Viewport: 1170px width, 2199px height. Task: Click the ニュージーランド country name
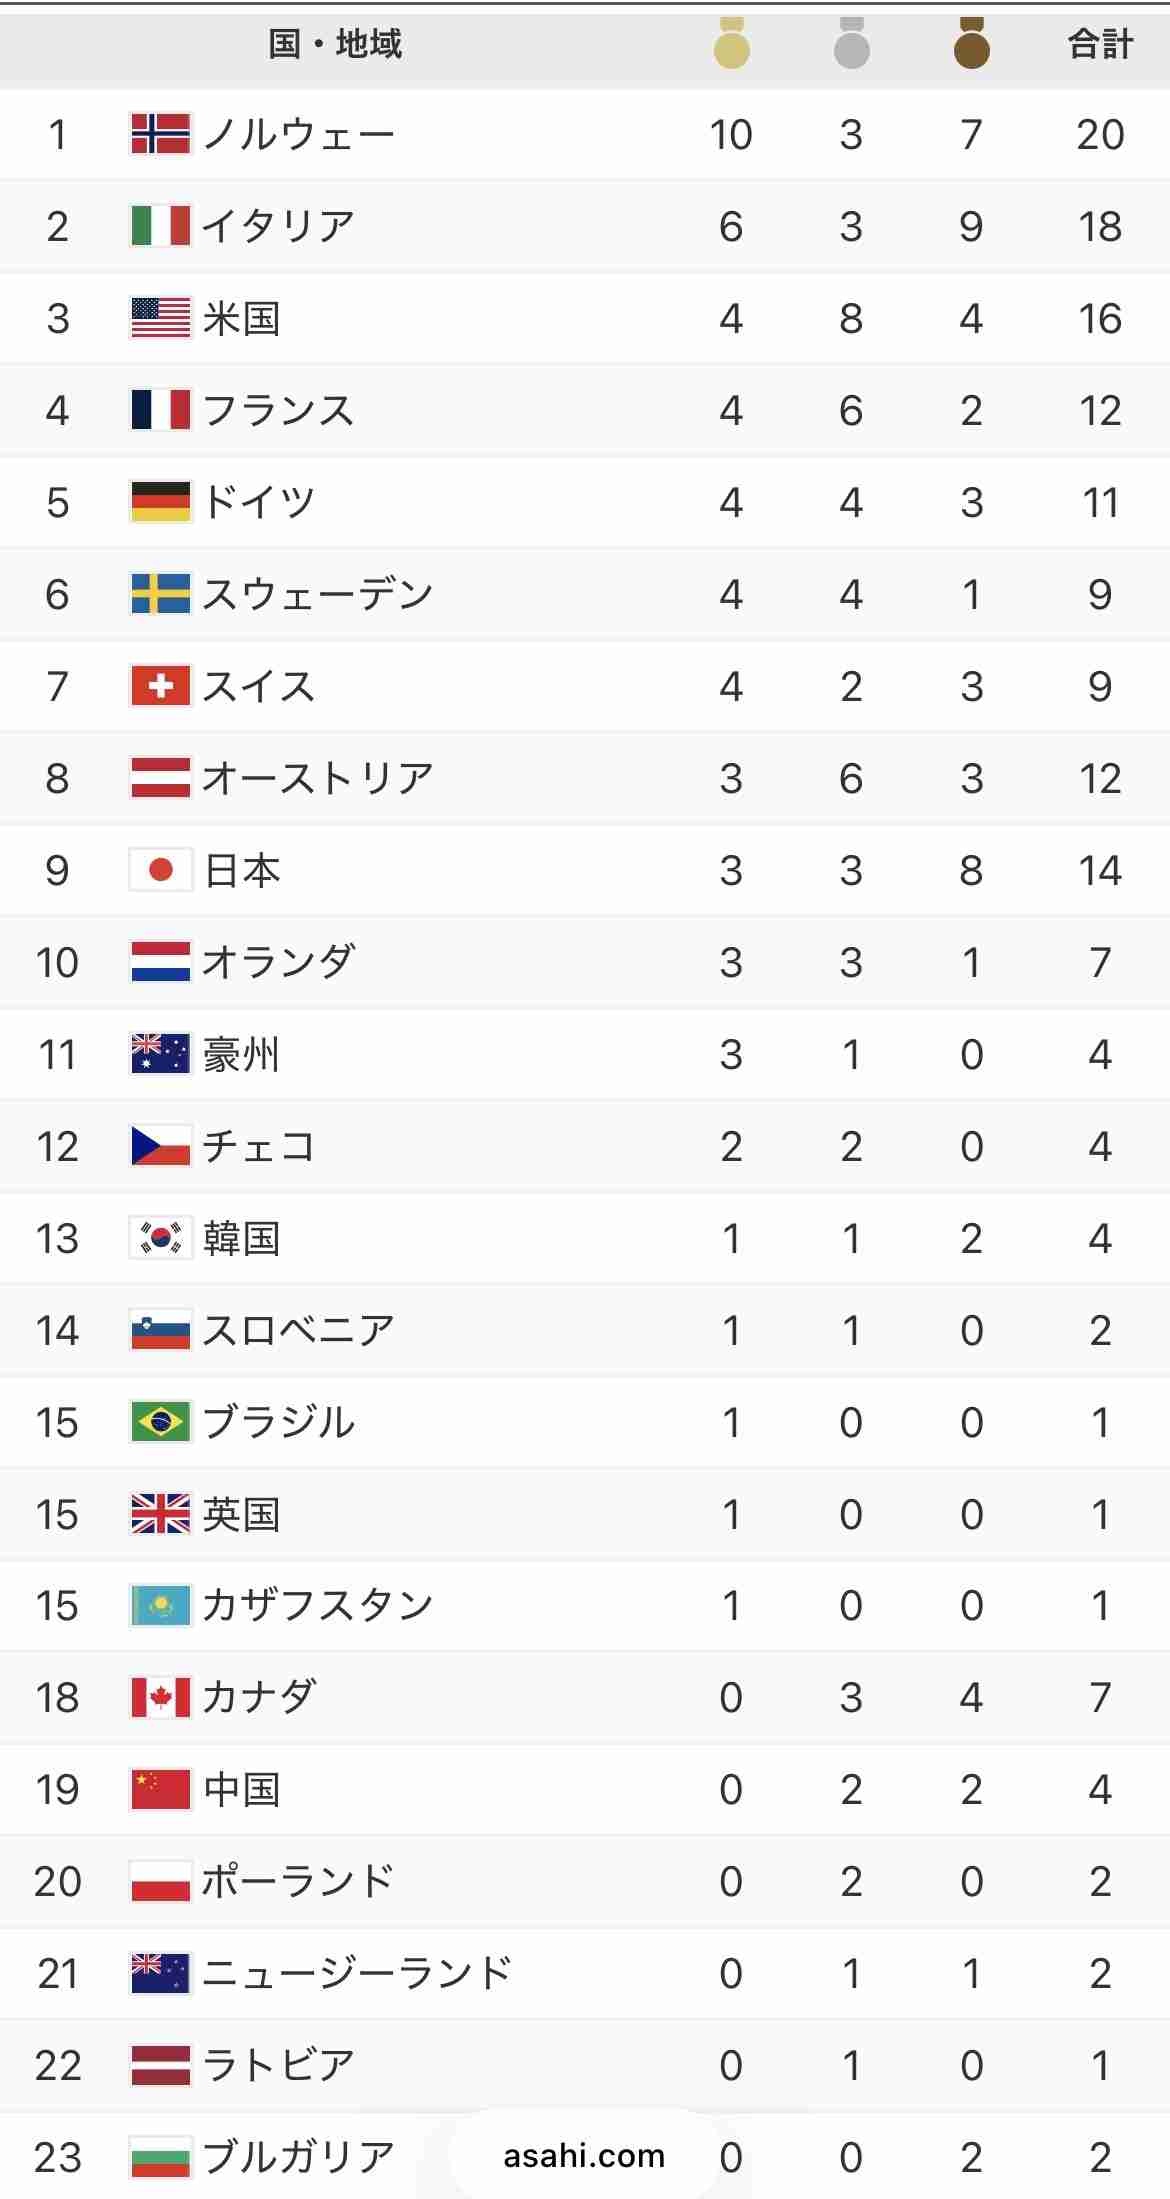357,1973
